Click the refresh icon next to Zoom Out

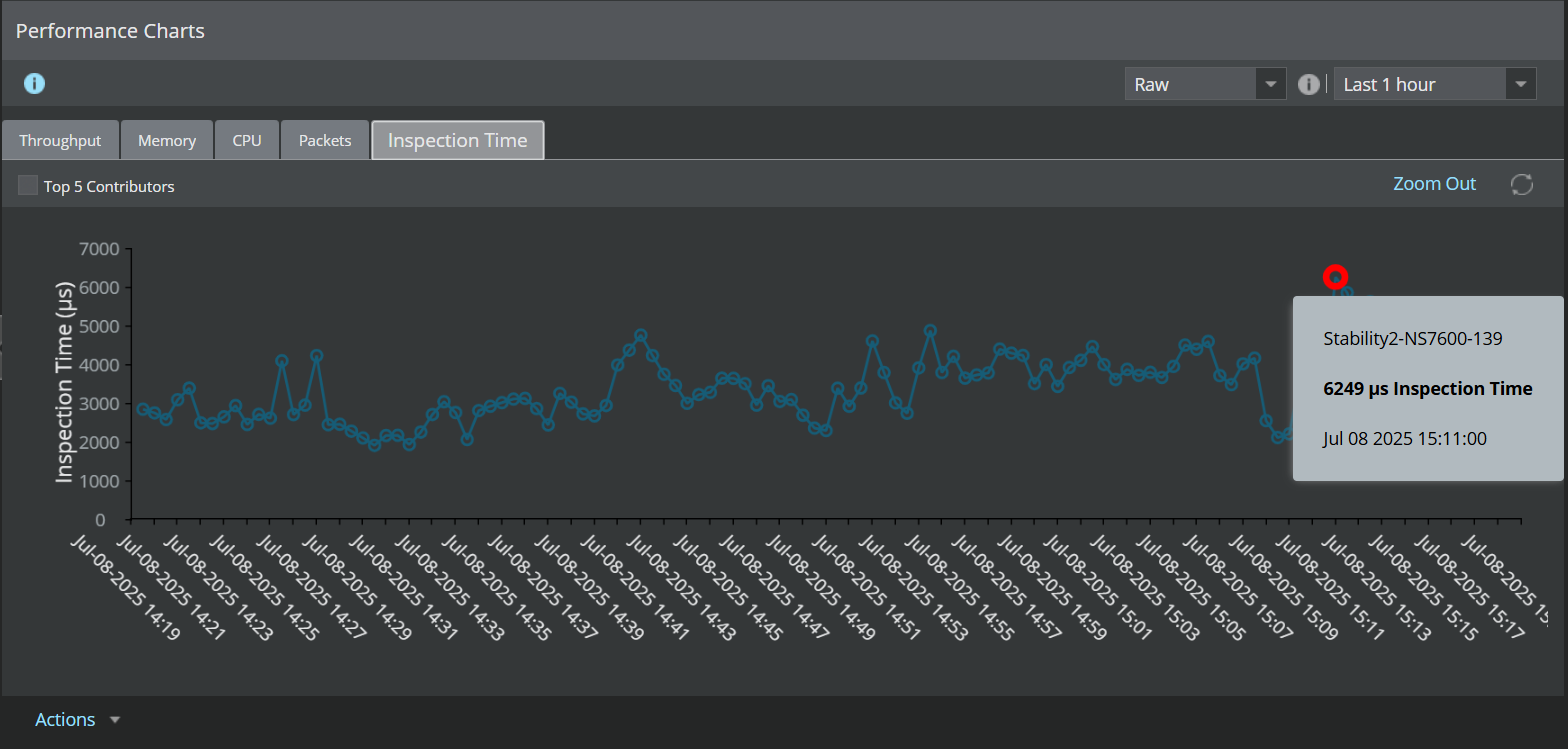point(1522,184)
